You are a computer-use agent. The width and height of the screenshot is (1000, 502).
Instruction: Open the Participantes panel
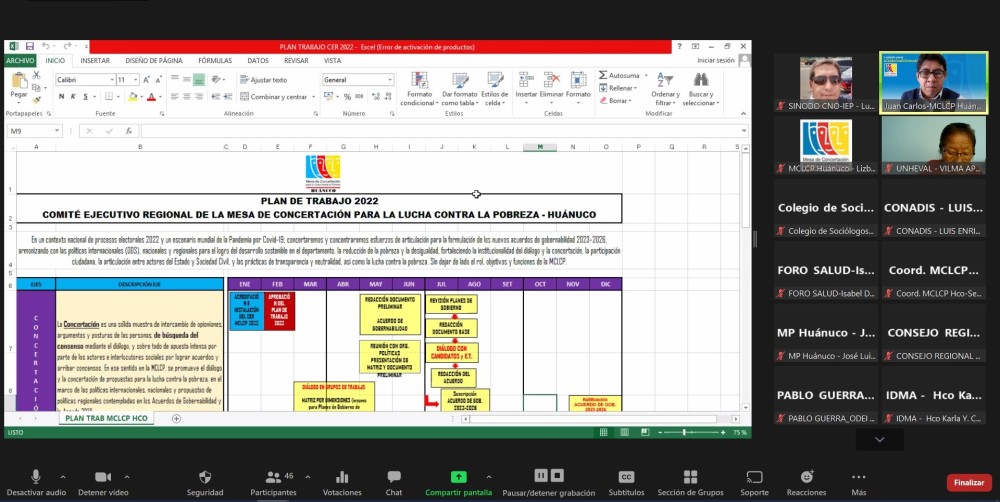tap(273, 478)
